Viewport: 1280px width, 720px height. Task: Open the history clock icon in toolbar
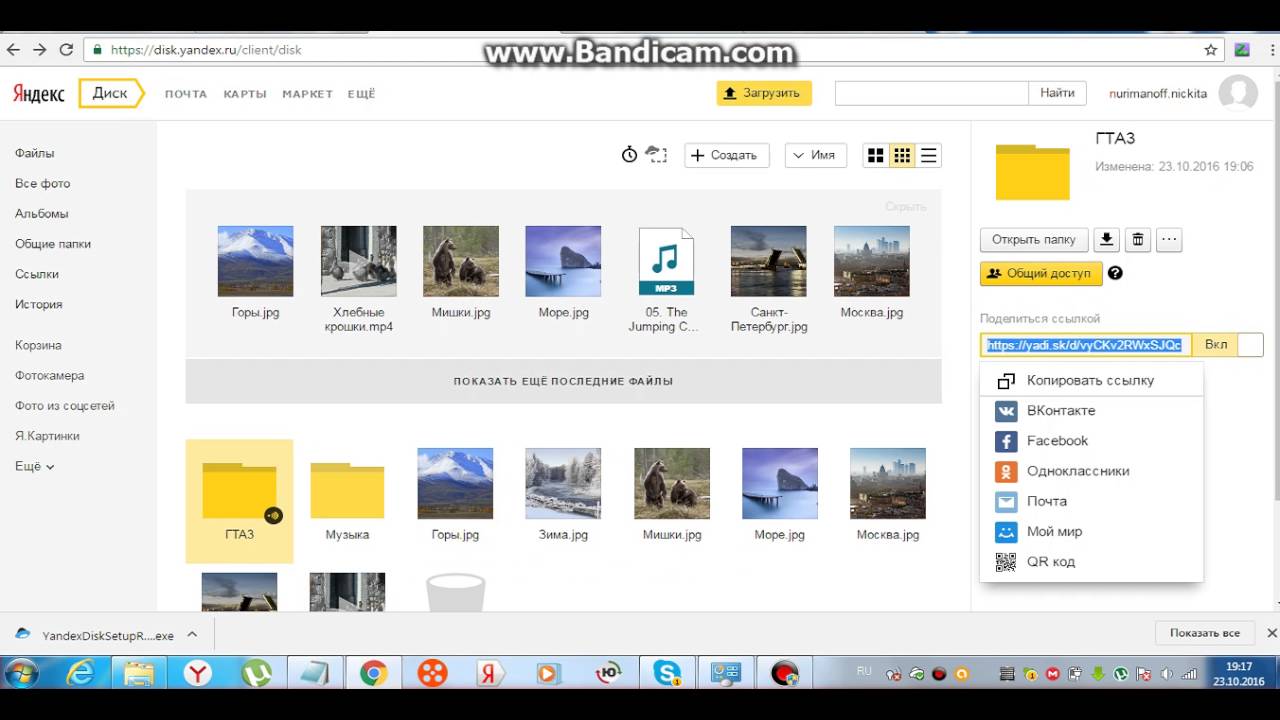click(629, 155)
